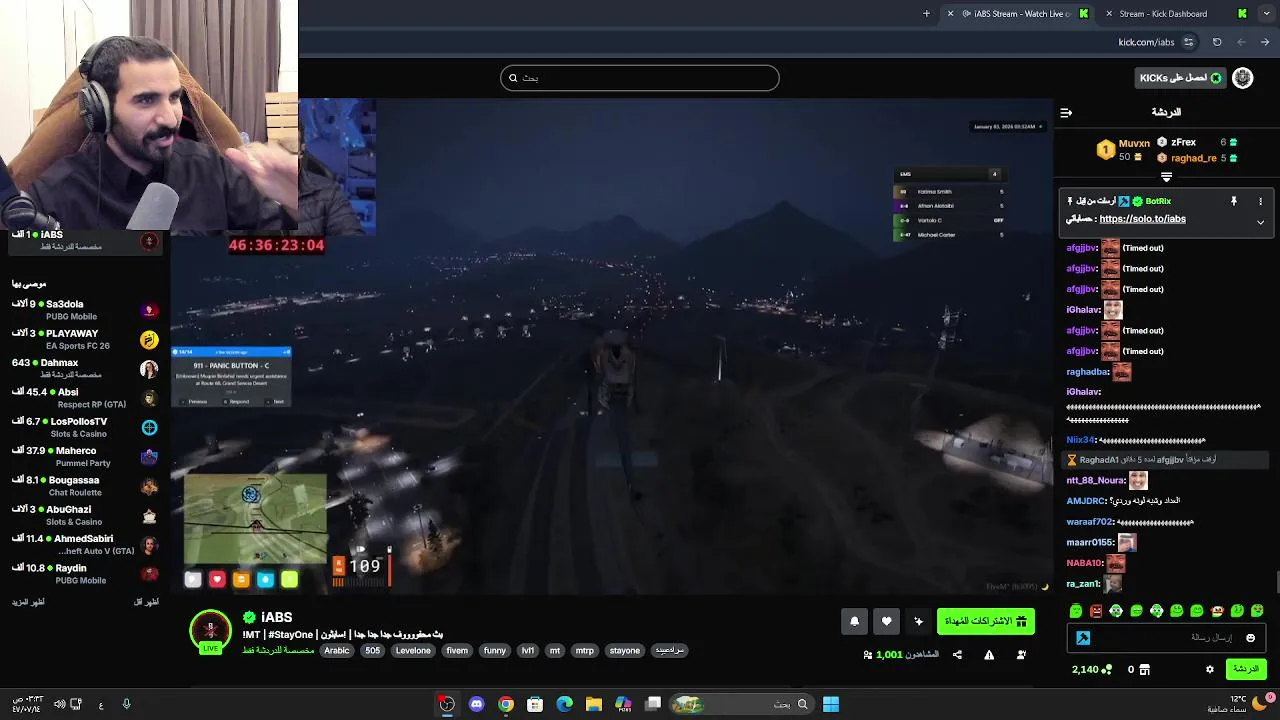Screen dimensions: 1280x720
Task: Click the taskbar microphone icon
Action: (x=126, y=704)
